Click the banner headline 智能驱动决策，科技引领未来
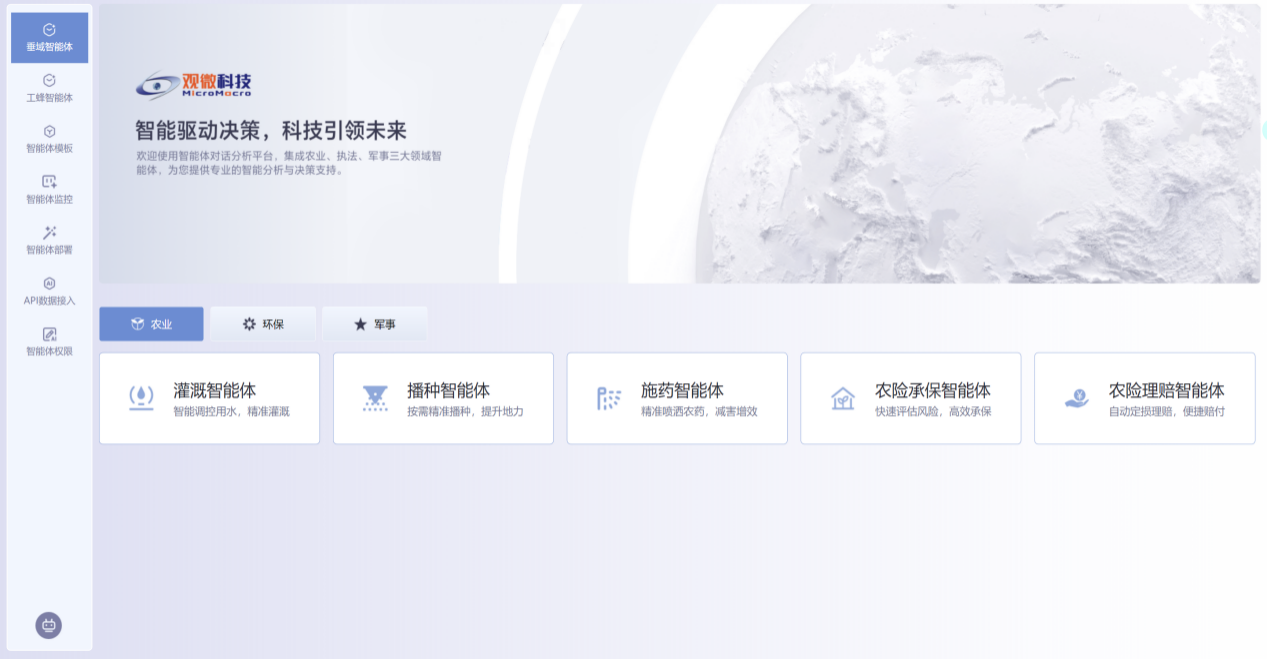 point(271,131)
